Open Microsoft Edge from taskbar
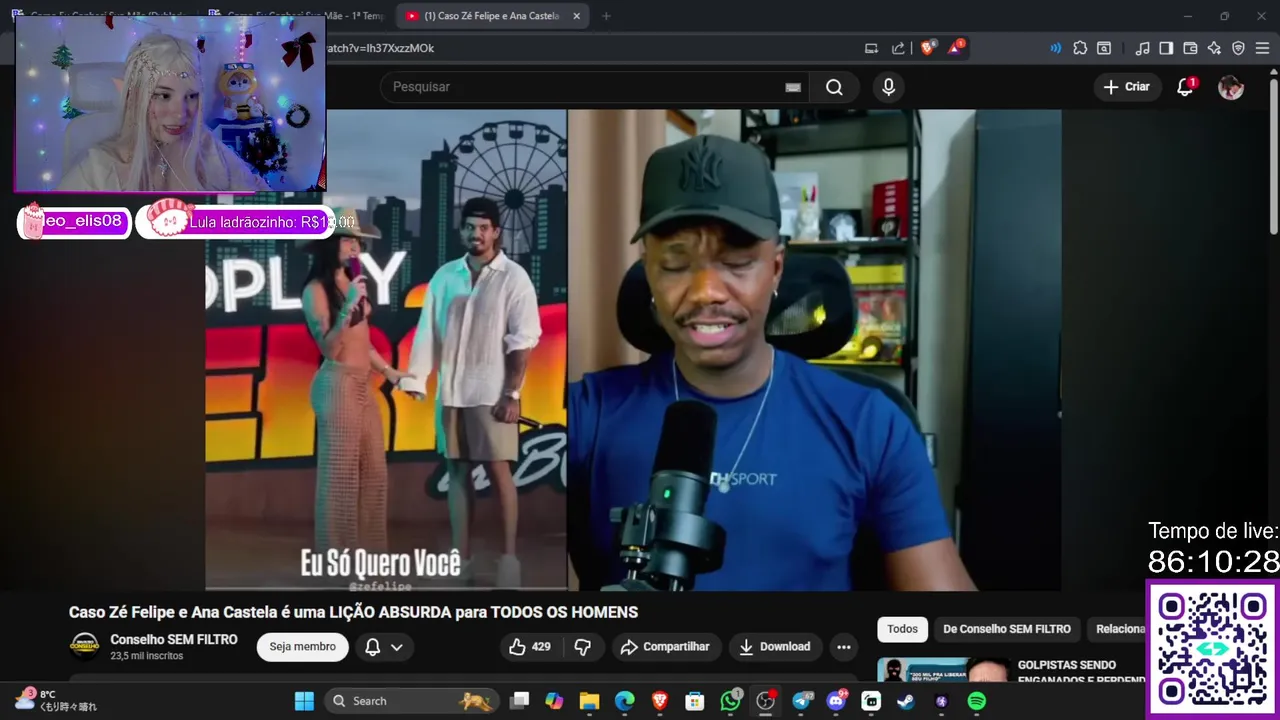This screenshot has width=1280, height=720. (x=624, y=701)
